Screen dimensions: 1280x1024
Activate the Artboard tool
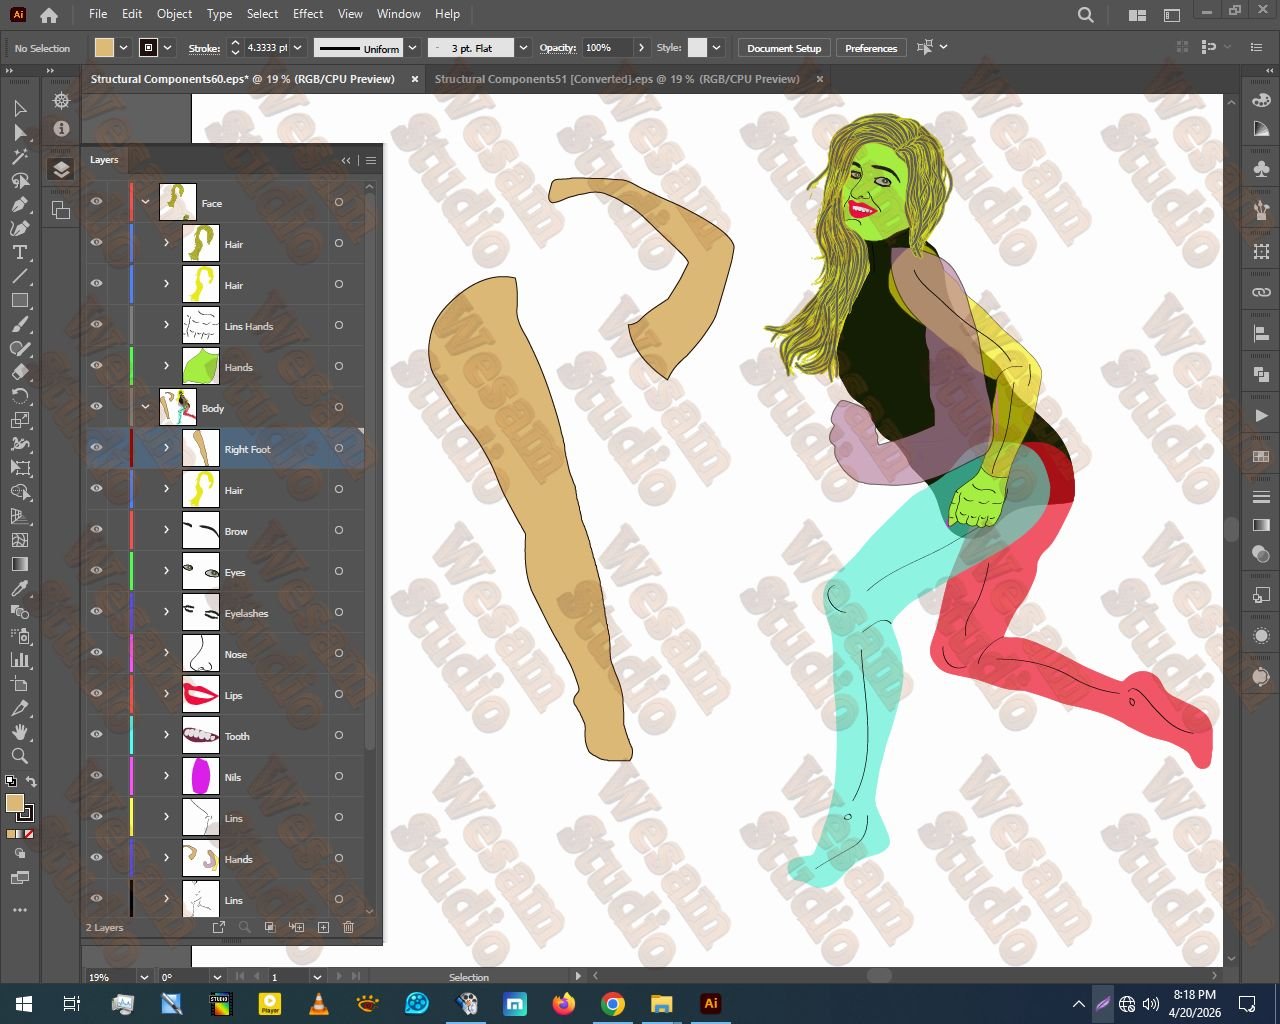click(19, 684)
